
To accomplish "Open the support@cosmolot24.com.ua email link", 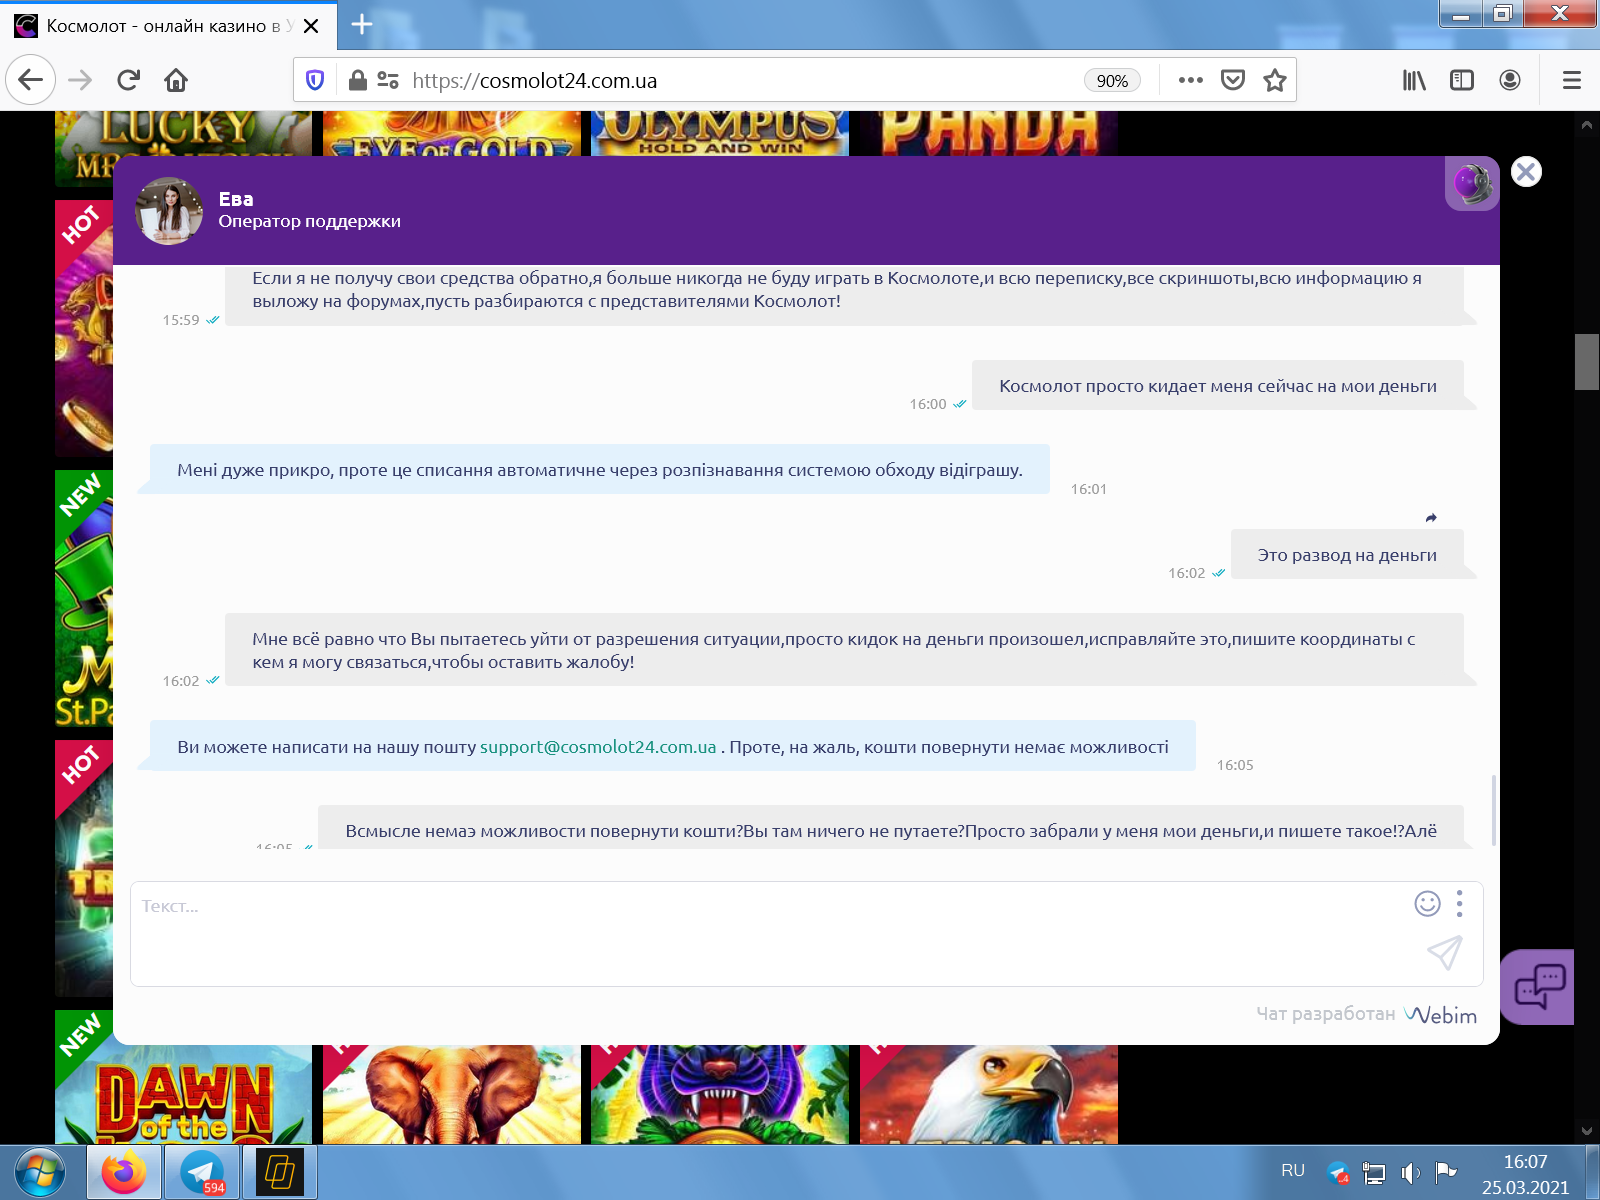I will pos(598,747).
